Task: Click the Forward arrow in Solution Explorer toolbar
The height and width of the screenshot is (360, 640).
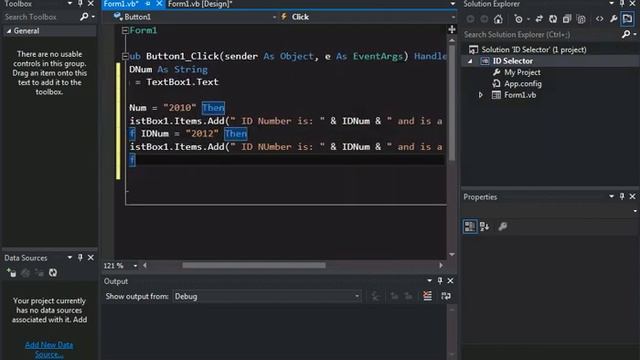Action: [x=484, y=19]
